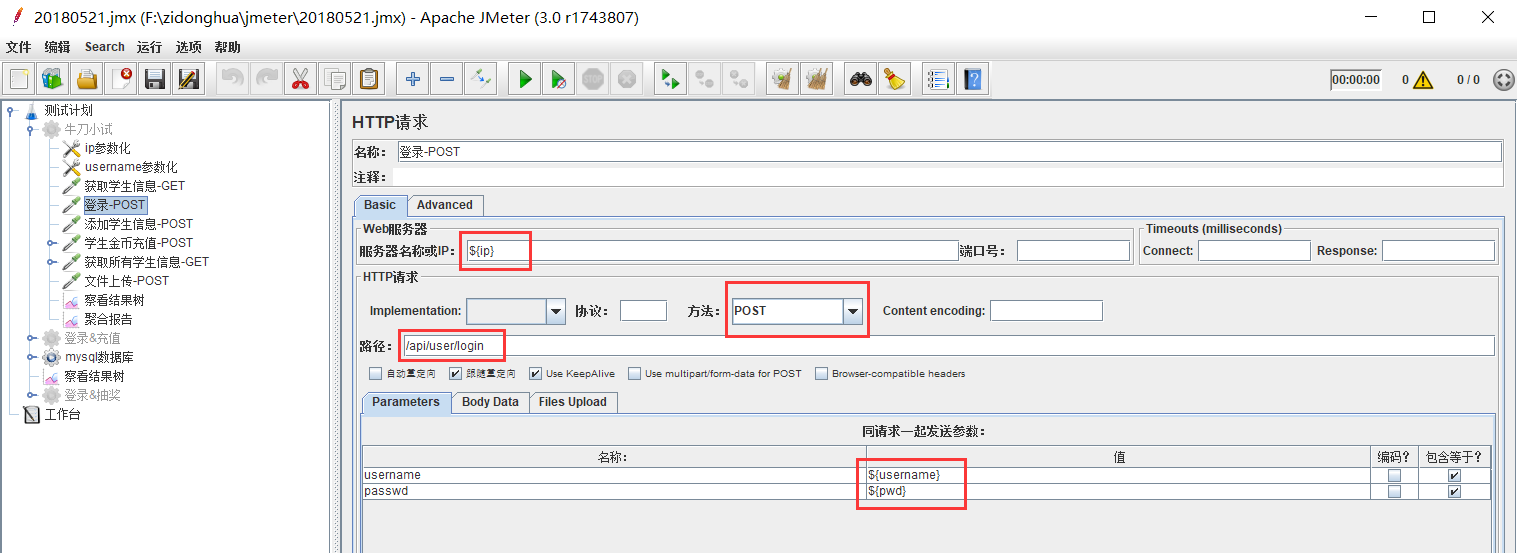This screenshot has width=1517, height=553.
Task: Click the 端口号 input field
Action: coord(1073,251)
